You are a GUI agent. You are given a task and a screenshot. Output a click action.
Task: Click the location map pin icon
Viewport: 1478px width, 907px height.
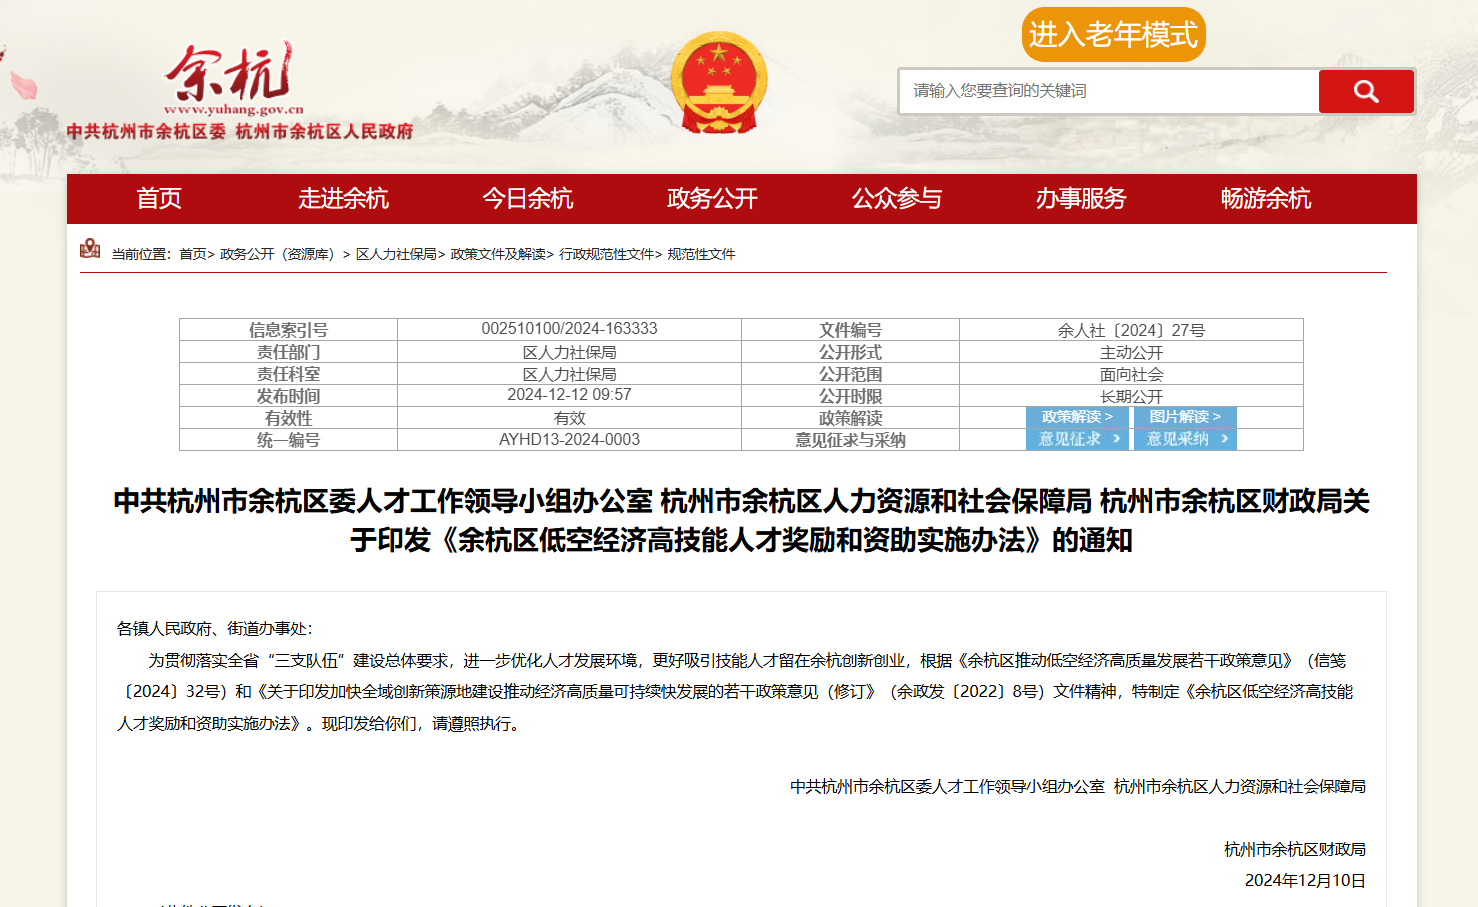click(90, 249)
